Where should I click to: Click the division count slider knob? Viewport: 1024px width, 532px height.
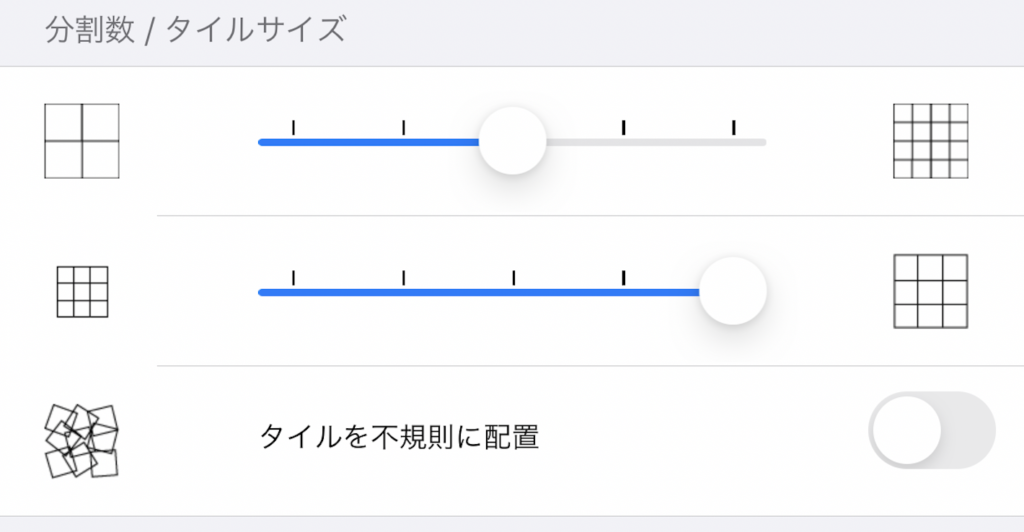[513, 141]
